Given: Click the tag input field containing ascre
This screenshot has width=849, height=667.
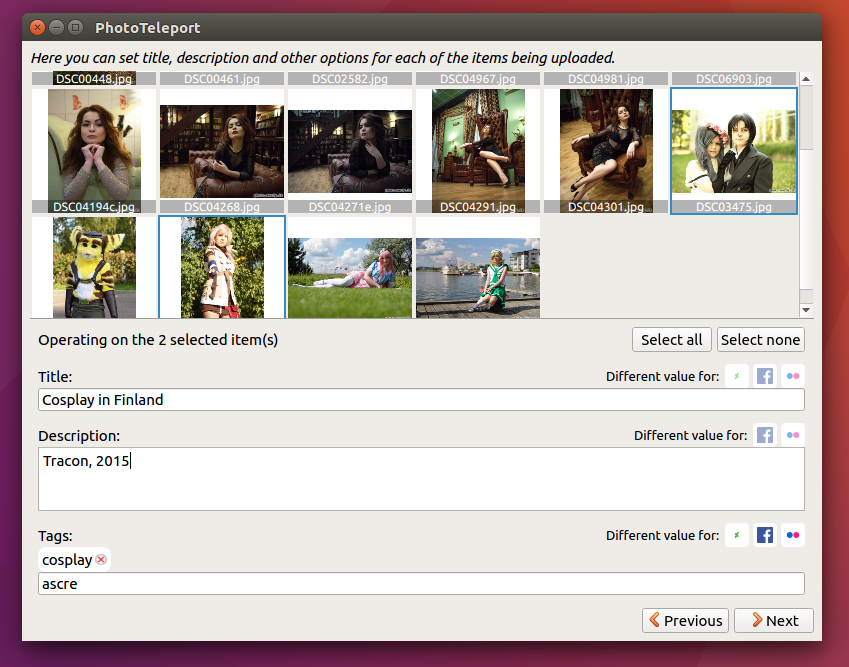Looking at the screenshot, I should click(421, 584).
